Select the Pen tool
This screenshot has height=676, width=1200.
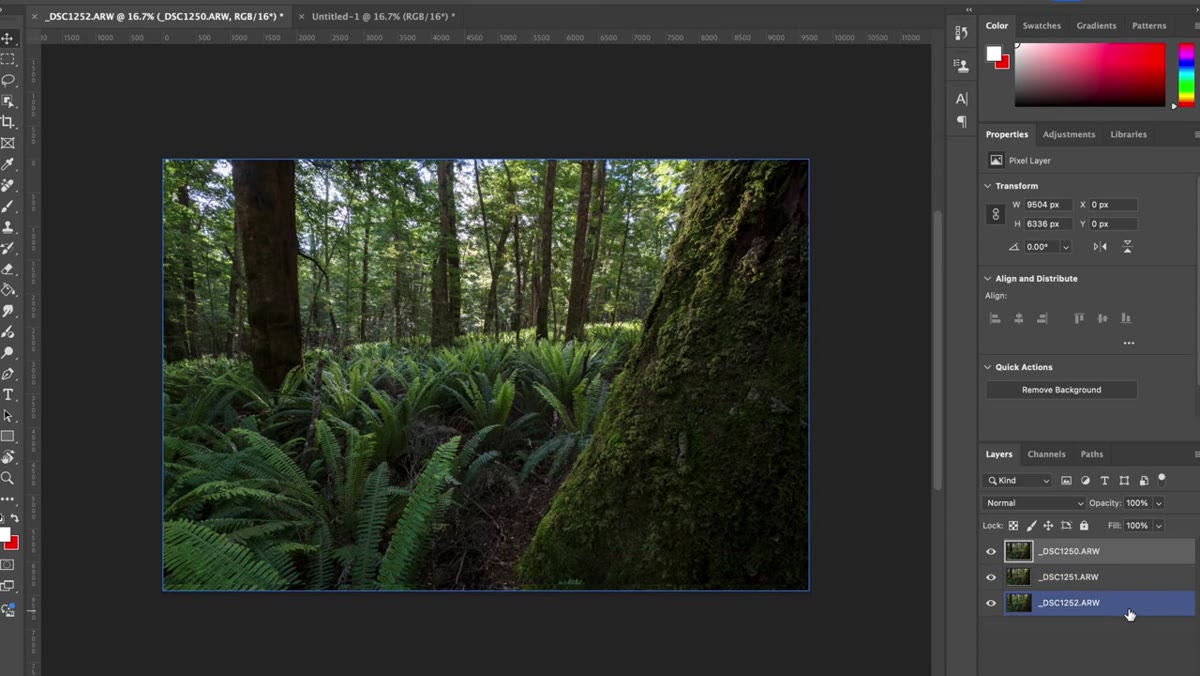[x=7, y=374]
